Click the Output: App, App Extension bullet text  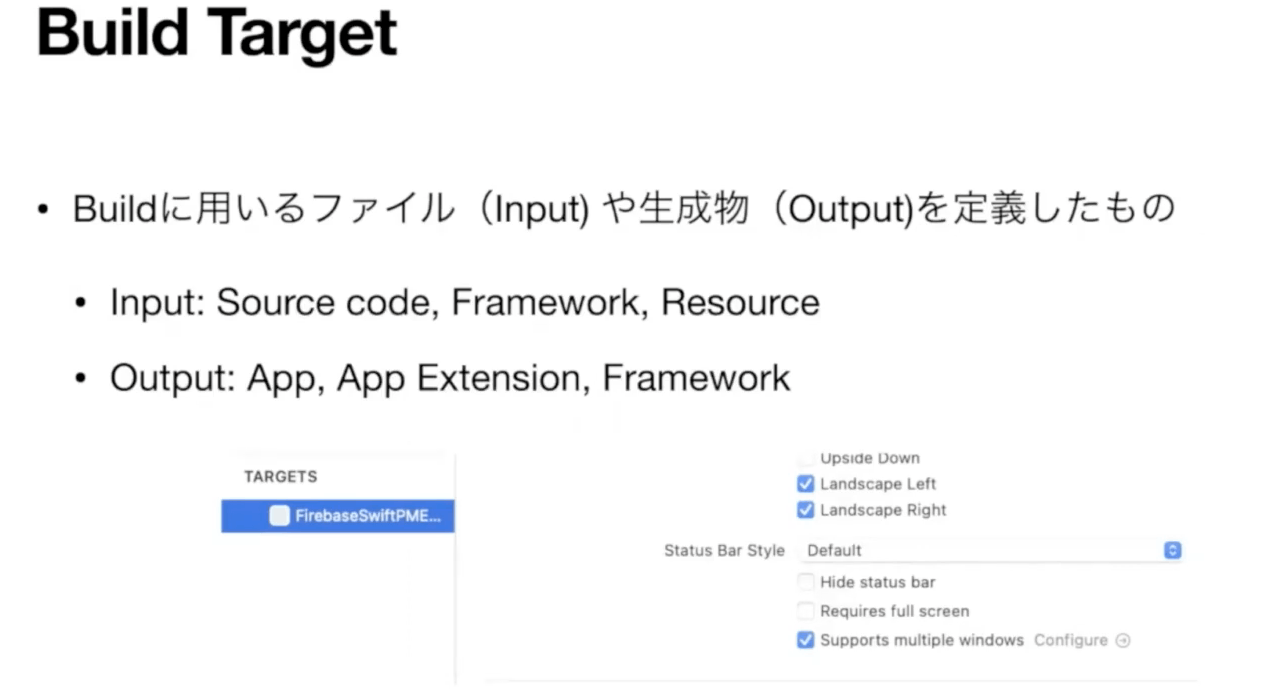point(450,378)
